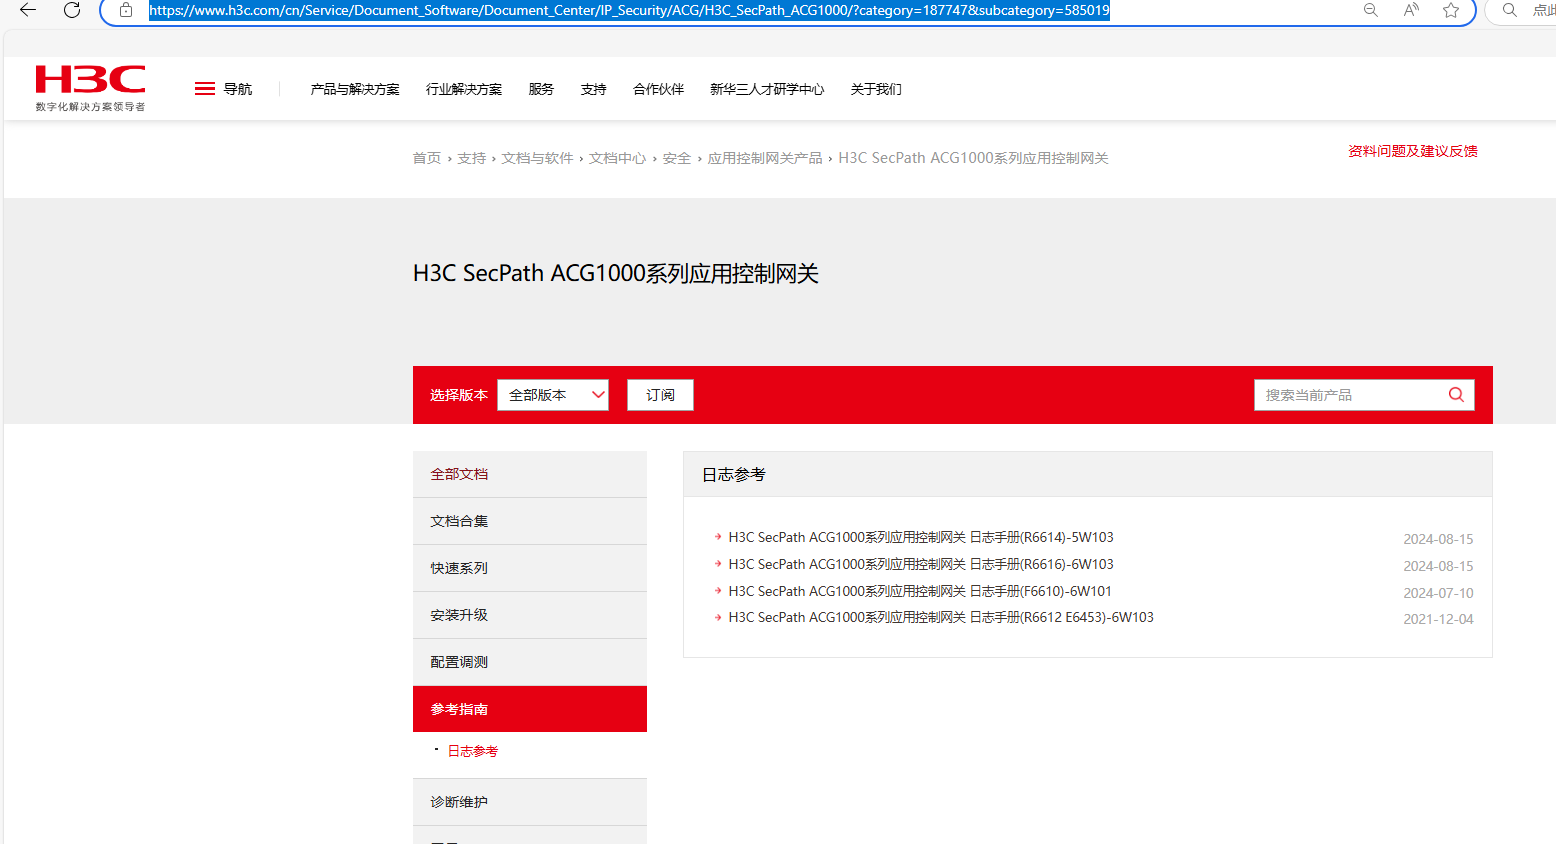Click the 2021-12-04 date text
The image size is (1556, 844).
[x=1438, y=619]
